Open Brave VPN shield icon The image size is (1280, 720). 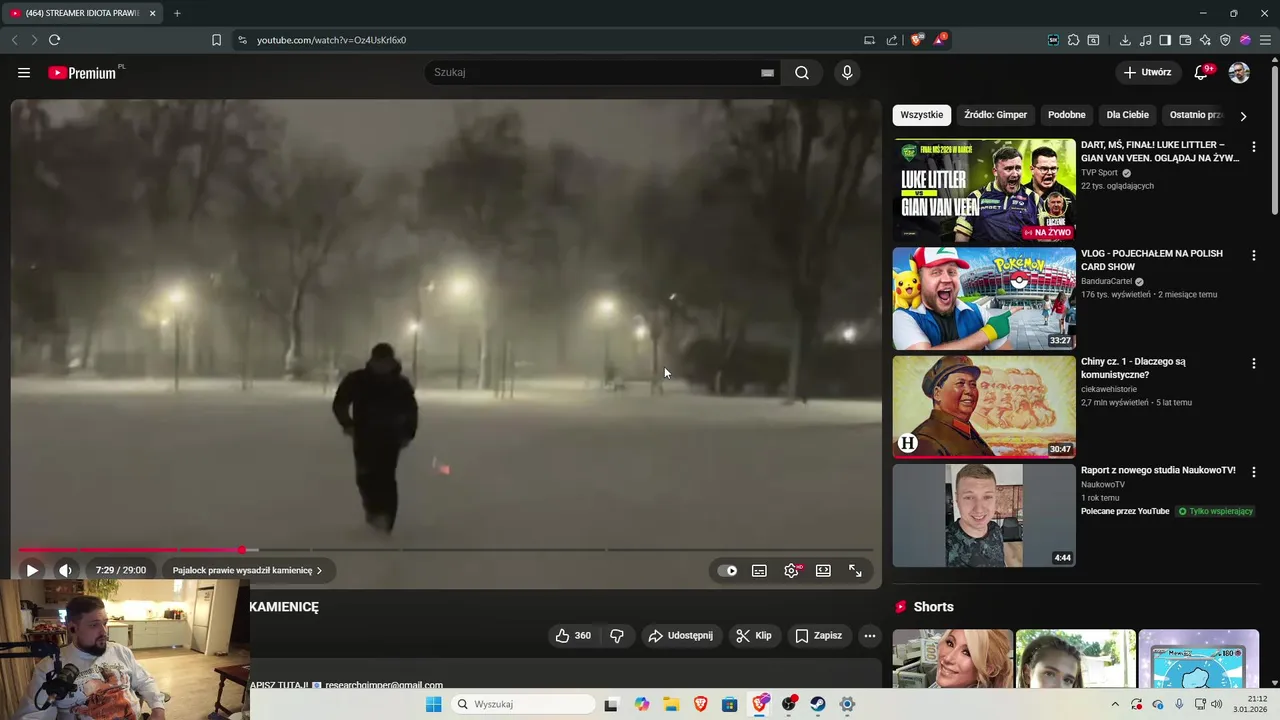pyautogui.click(x=1225, y=40)
